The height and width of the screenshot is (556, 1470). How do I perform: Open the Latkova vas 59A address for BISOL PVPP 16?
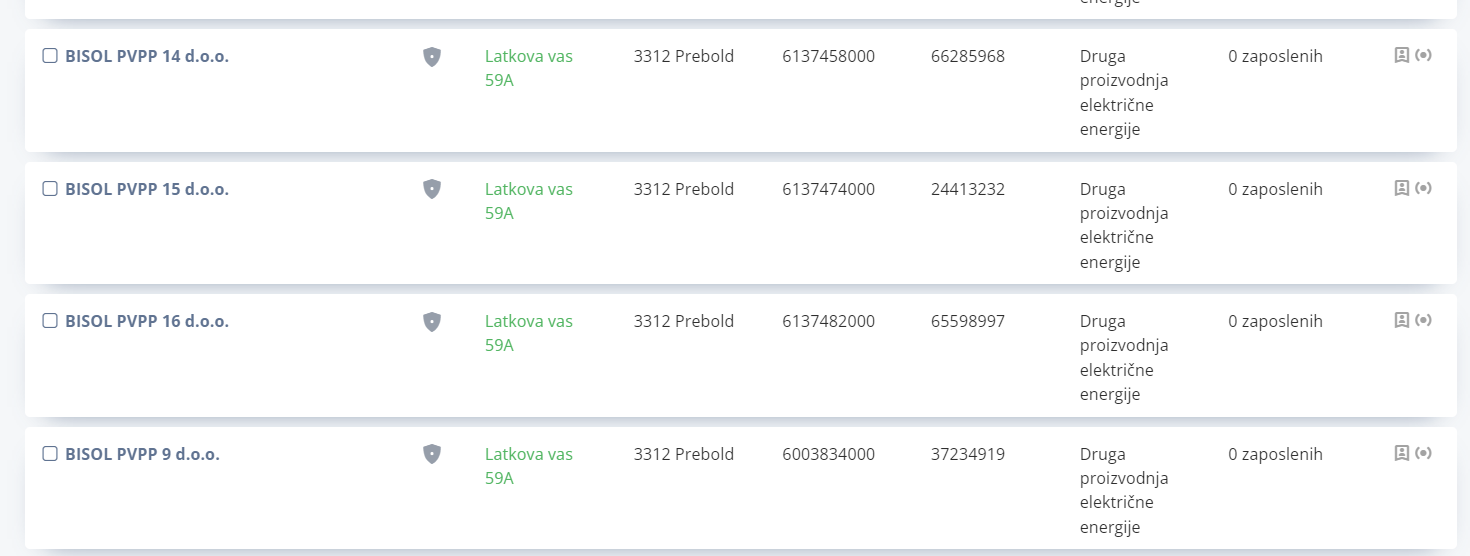point(529,333)
